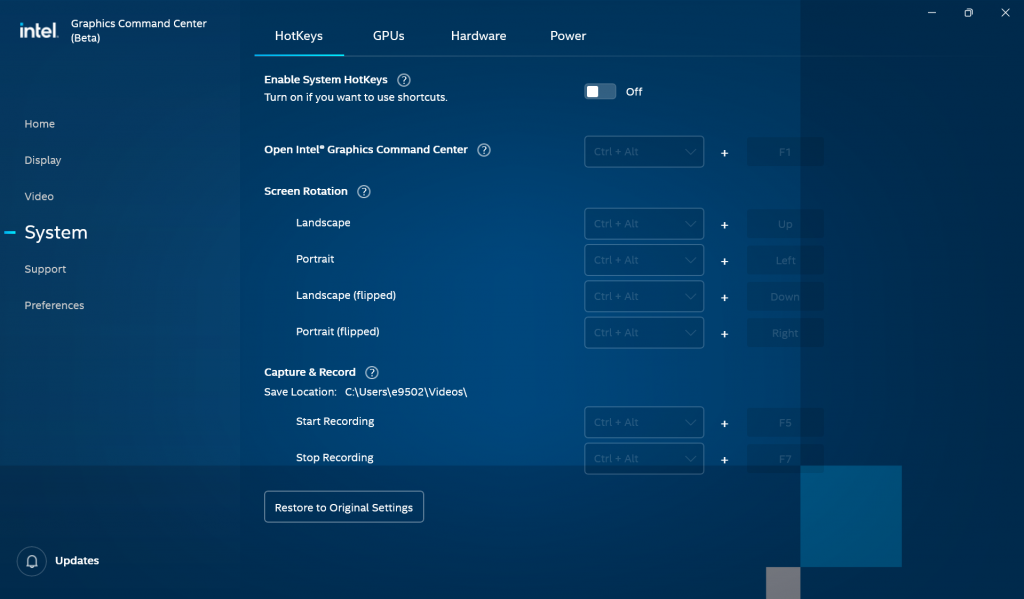1024x599 pixels.
Task: Open Preferences in the sidebar
Action: 54,305
